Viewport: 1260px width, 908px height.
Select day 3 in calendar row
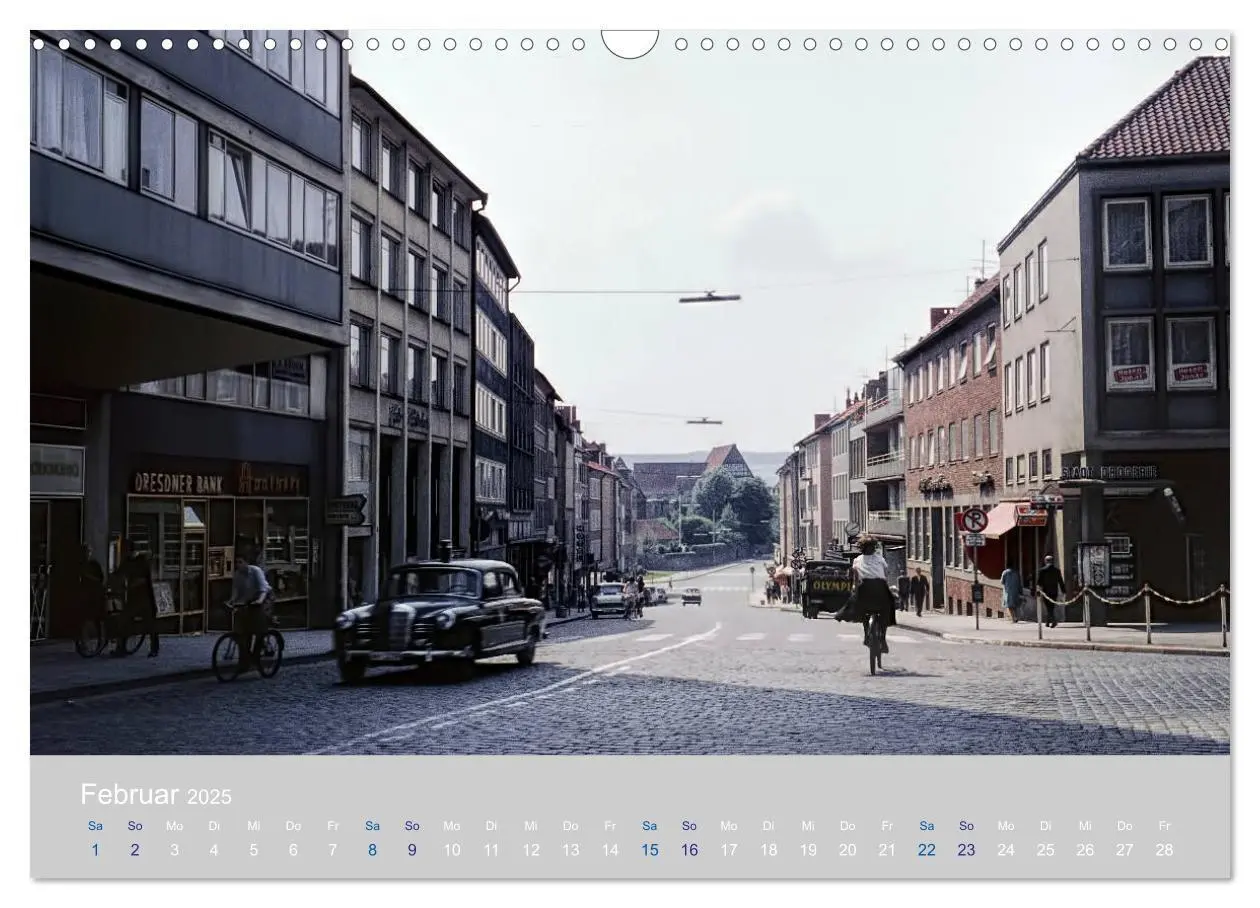point(174,850)
